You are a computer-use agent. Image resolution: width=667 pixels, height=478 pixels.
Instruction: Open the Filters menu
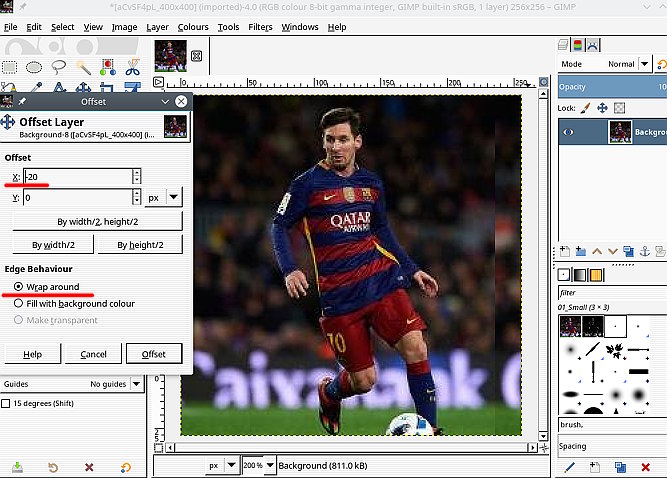259,27
